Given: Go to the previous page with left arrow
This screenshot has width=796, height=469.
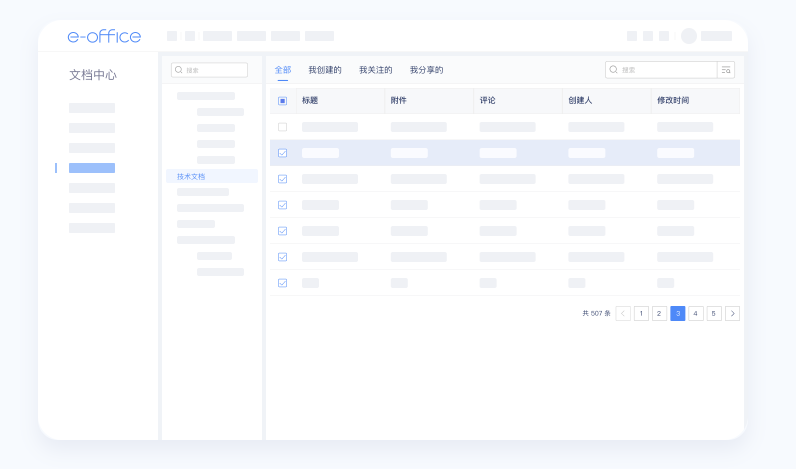Looking at the screenshot, I should coord(623,313).
